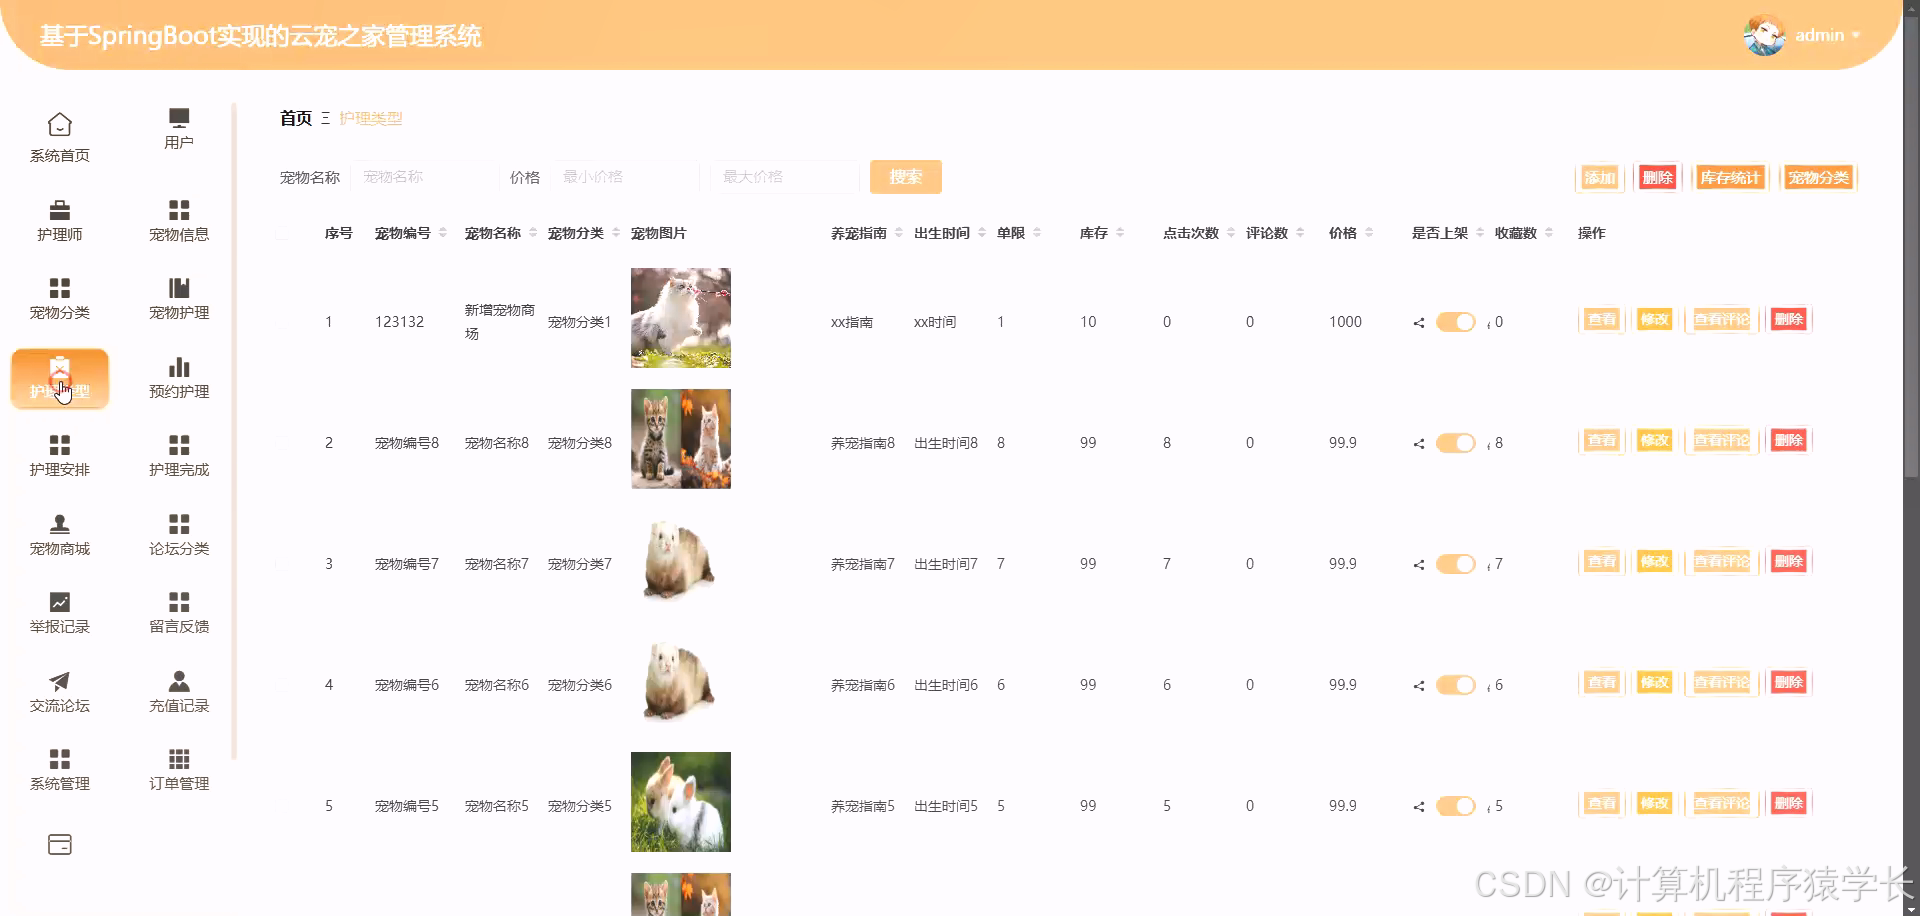The width and height of the screenshot is (1920, 916).
Task: Click the 宠物名称 search input field
Action: 423,176
